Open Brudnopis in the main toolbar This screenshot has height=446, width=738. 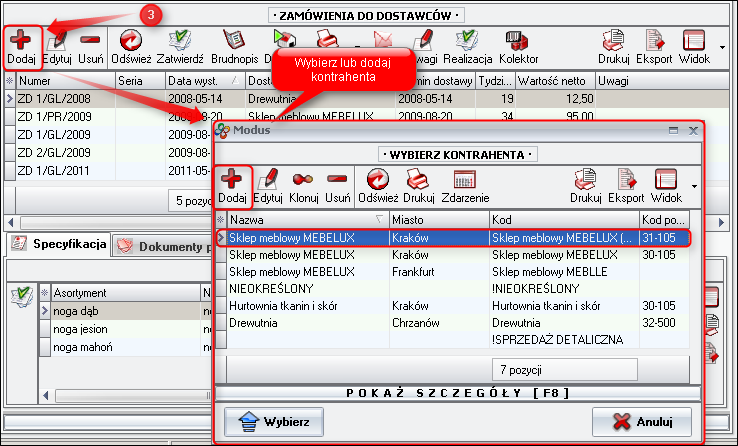tap(233, 46)
